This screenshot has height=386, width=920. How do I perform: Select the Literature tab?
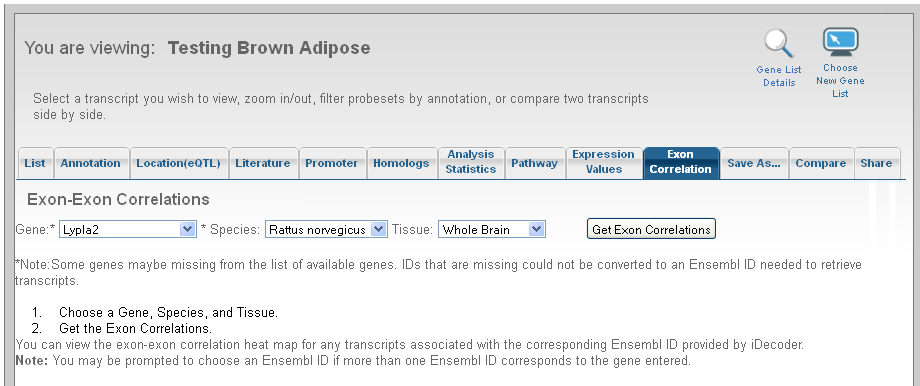[x=263, y=163]
